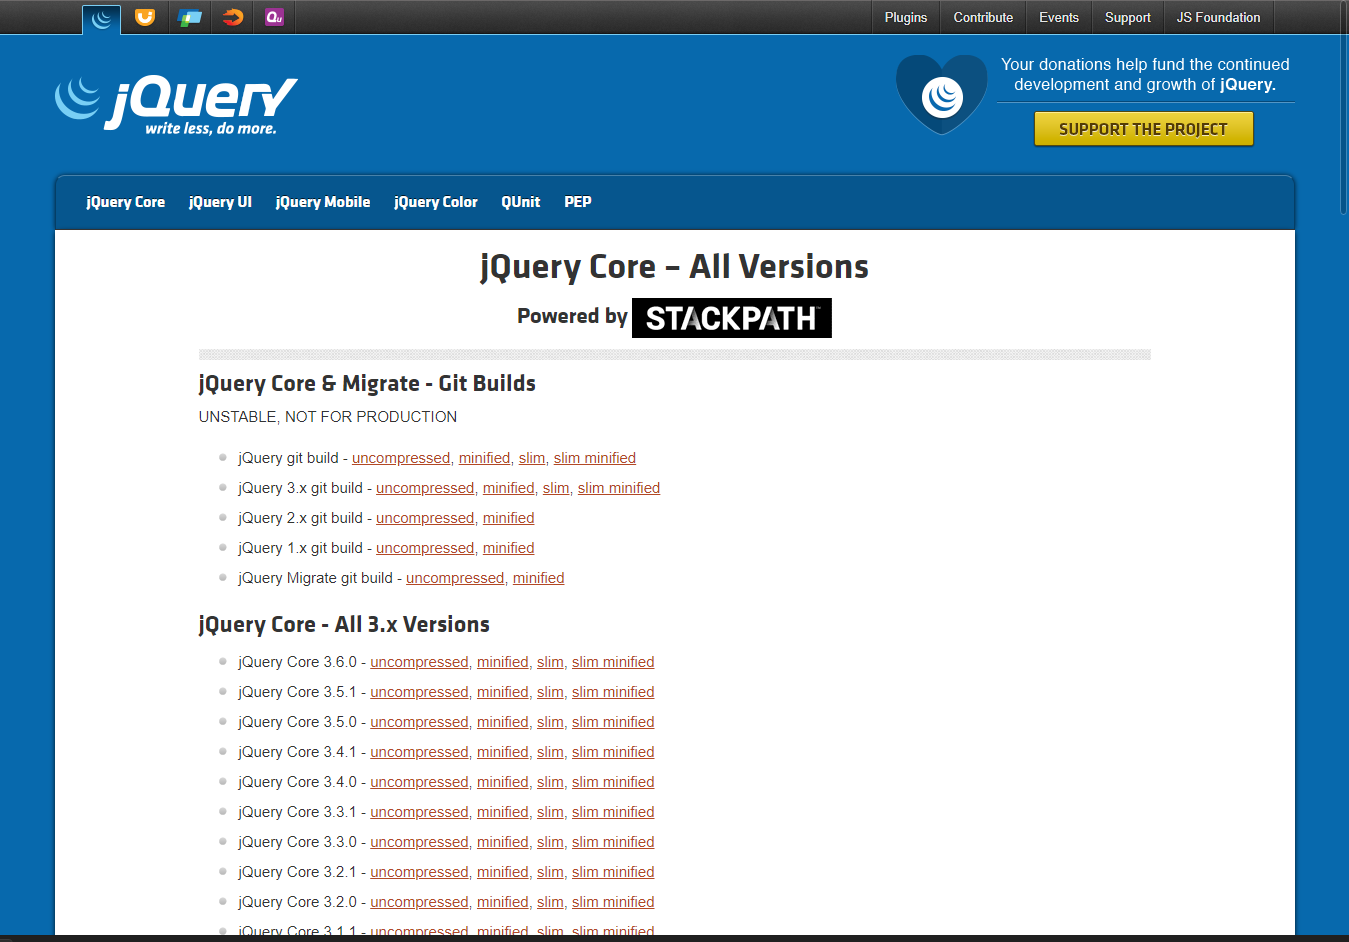Open jQuery git build minified link
Image resolution: width=1349 pixels, height=942 pixels.
click(484, 458)
